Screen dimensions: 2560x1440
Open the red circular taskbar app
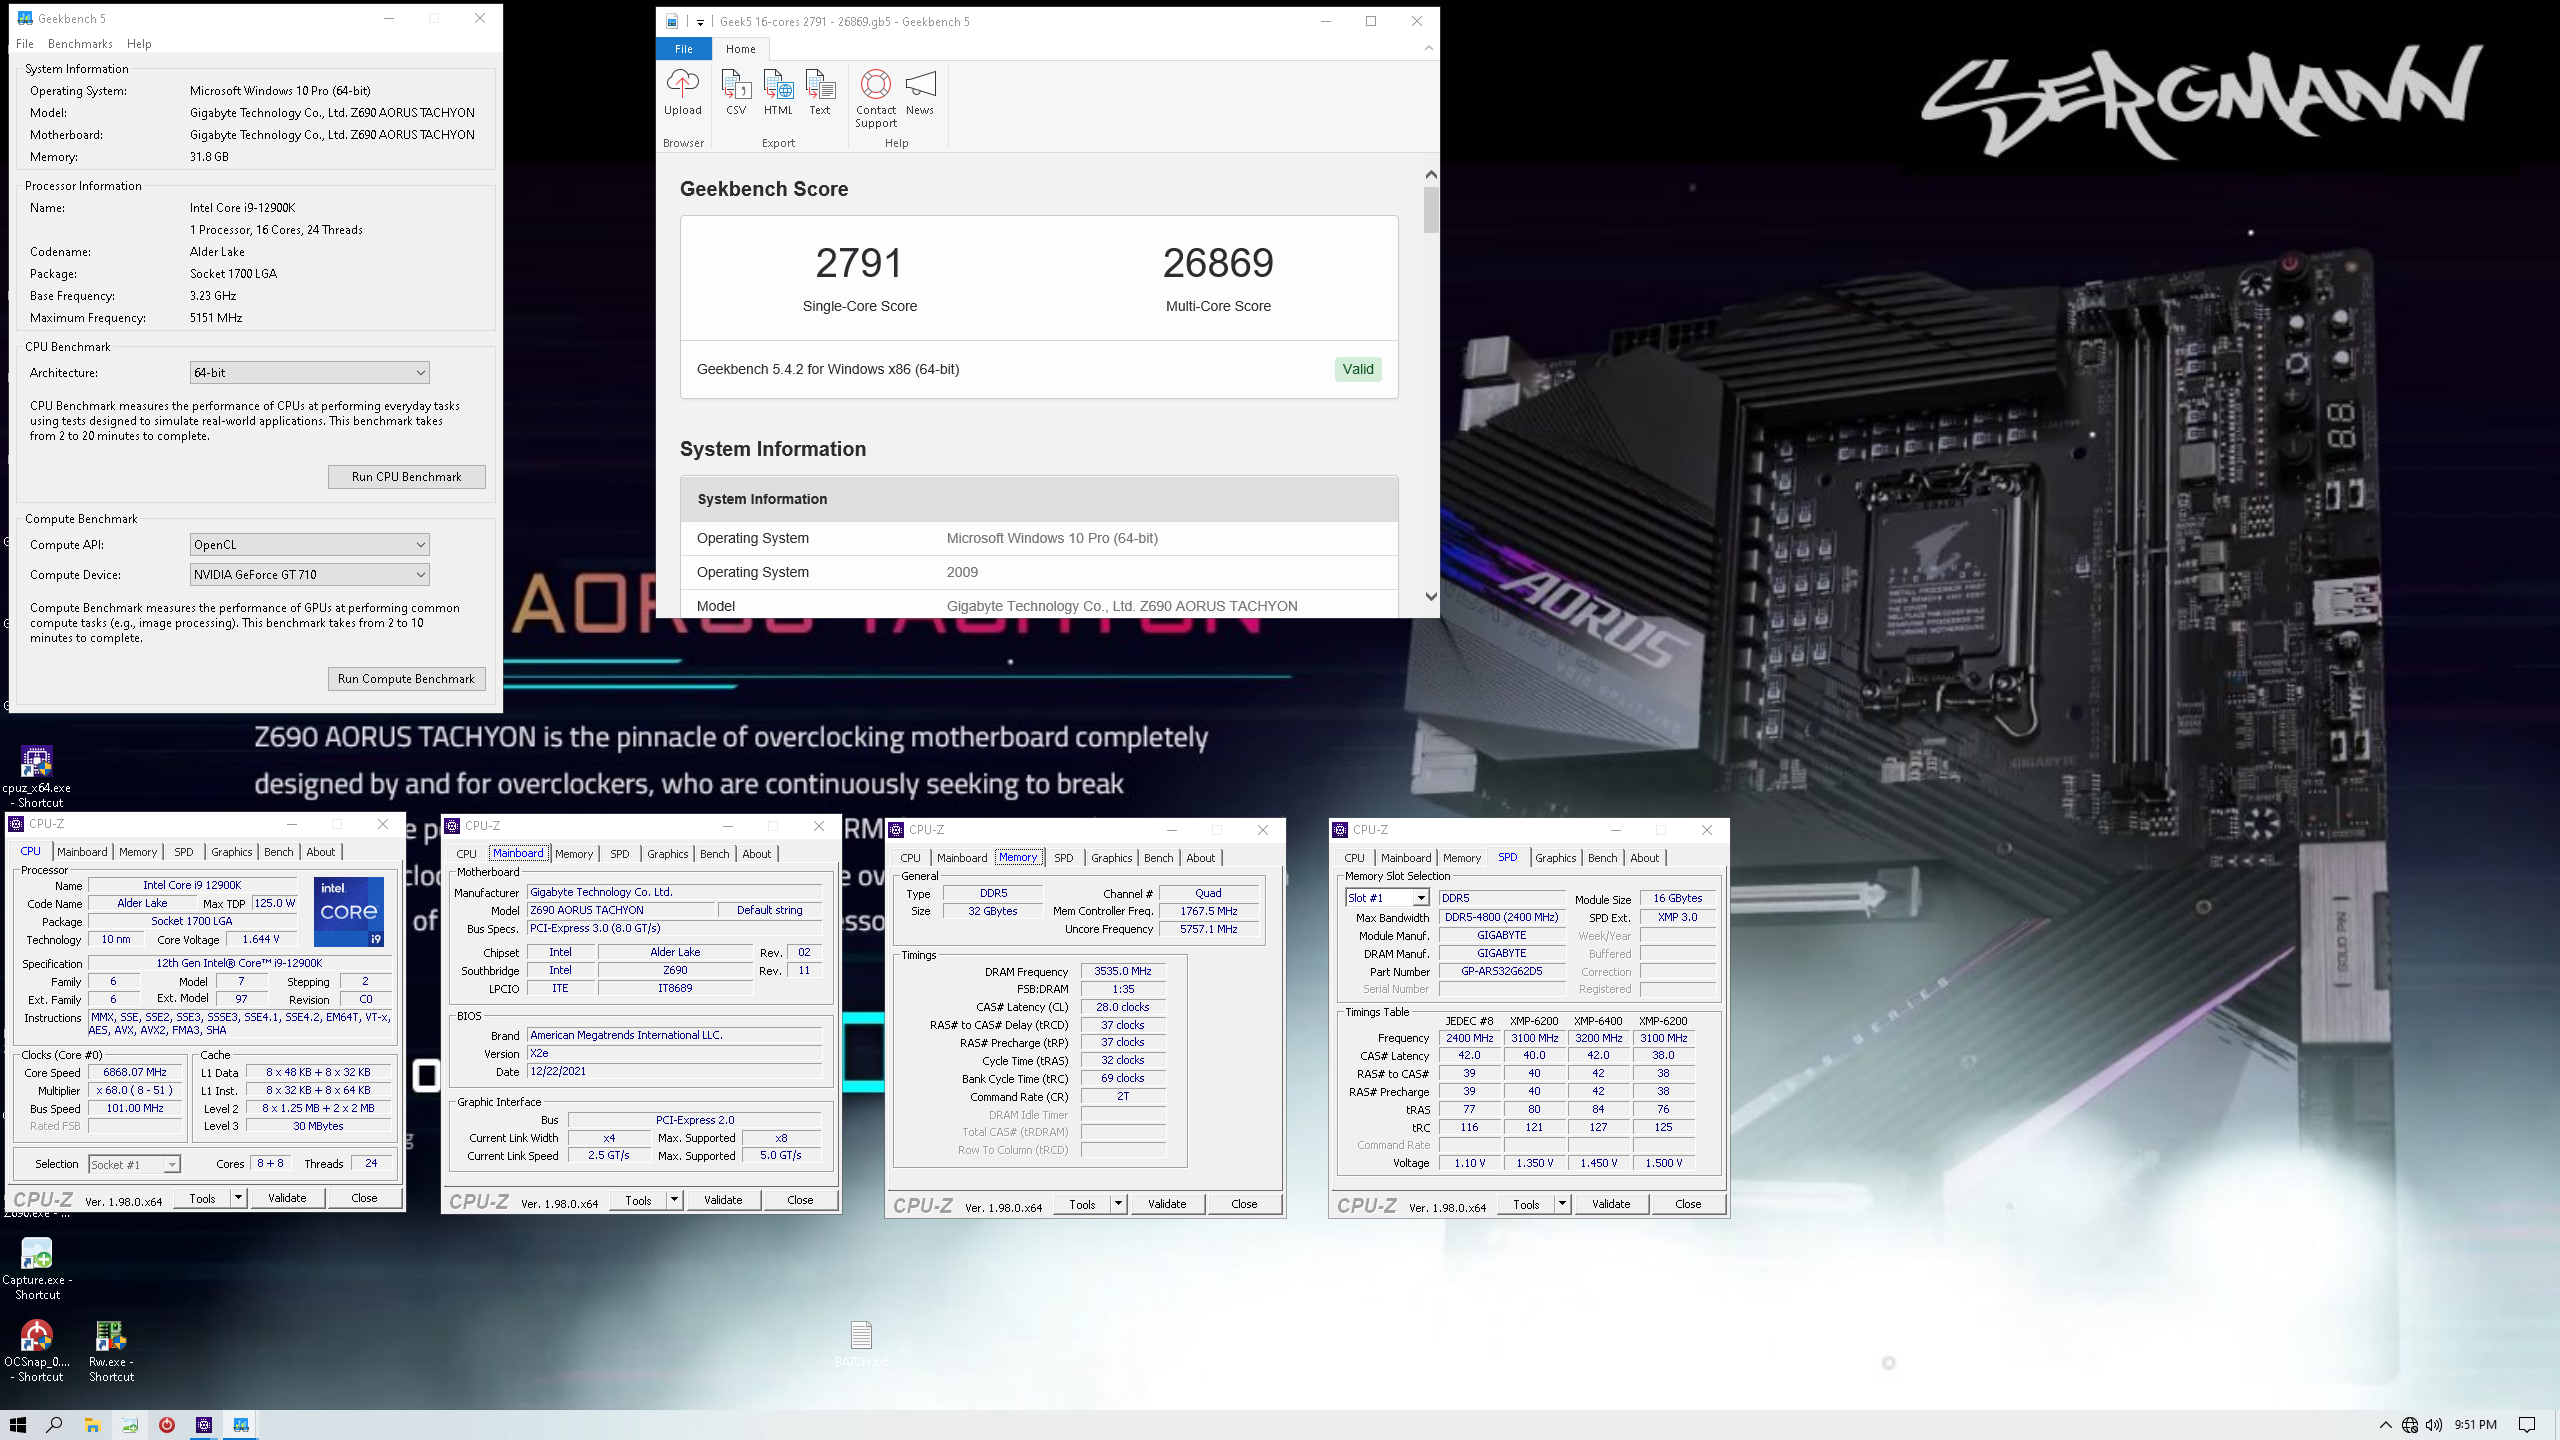point(167,1425)
